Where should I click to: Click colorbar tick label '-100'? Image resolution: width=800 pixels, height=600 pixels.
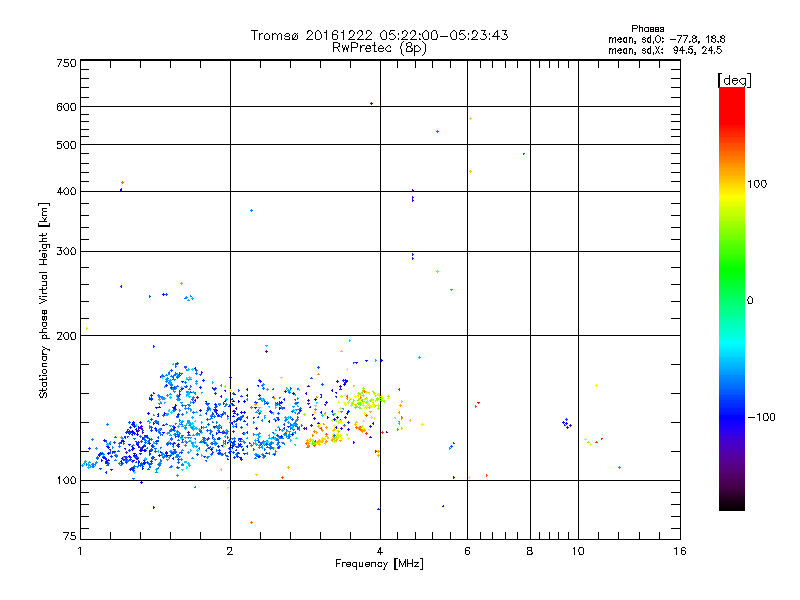pyautogui.click(x=762, y=417)
